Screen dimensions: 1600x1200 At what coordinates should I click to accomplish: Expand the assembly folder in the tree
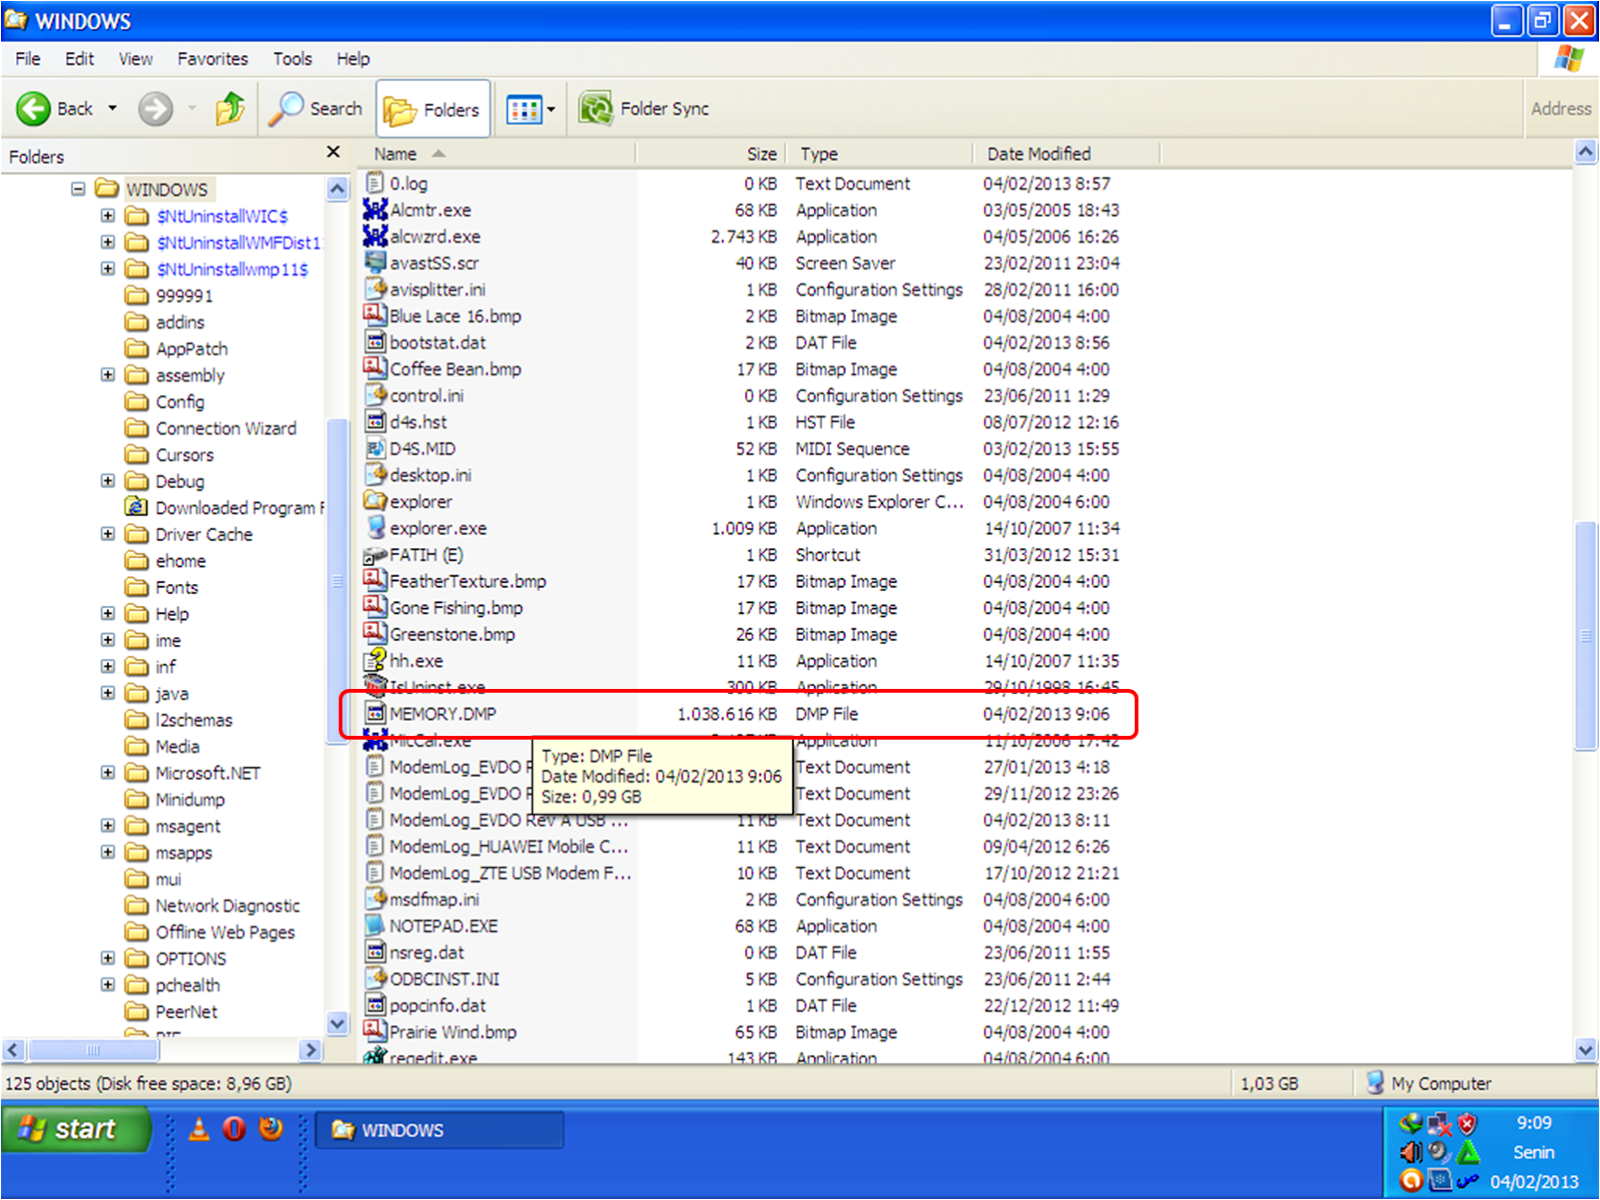click(108, 375)
